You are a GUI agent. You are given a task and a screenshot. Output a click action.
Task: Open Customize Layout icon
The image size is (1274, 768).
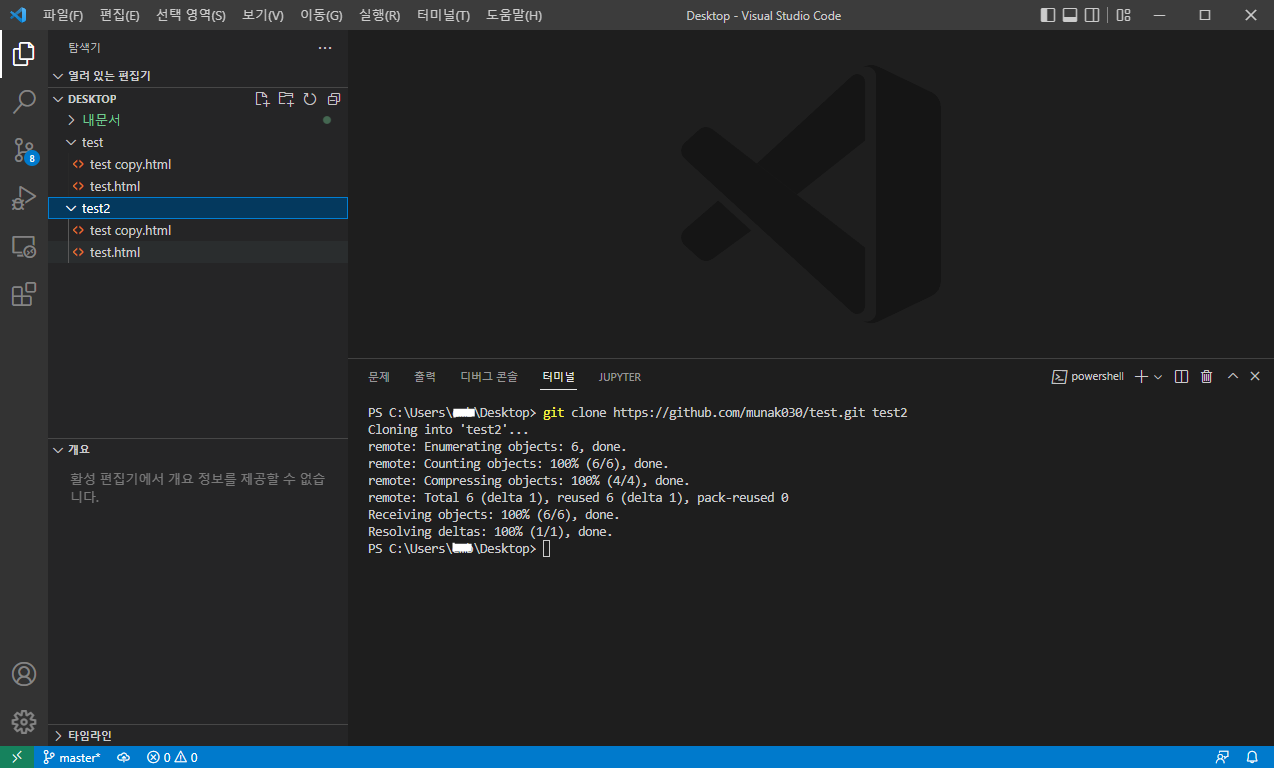(1123, 15)
